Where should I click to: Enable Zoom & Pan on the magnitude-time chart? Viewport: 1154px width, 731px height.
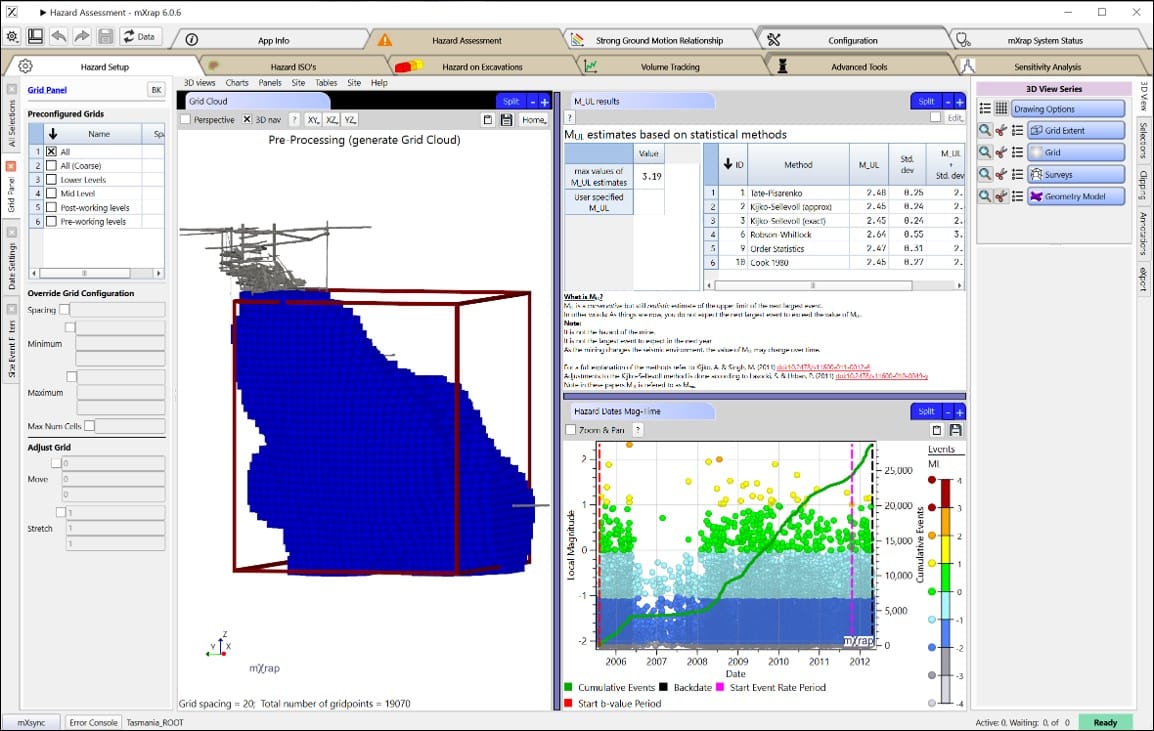pyautogui.click(x=570, y=428)
